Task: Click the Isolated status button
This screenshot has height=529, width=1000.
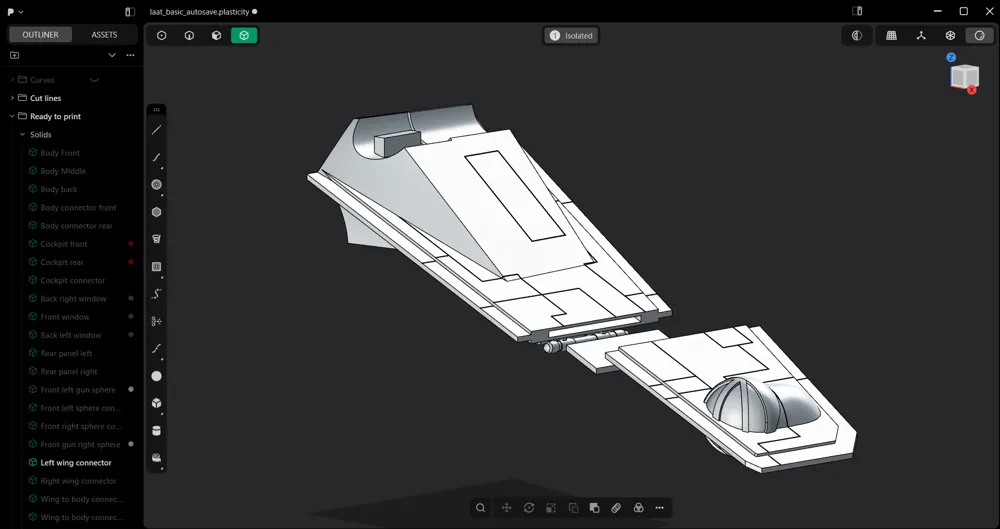Action: [571, 36]
